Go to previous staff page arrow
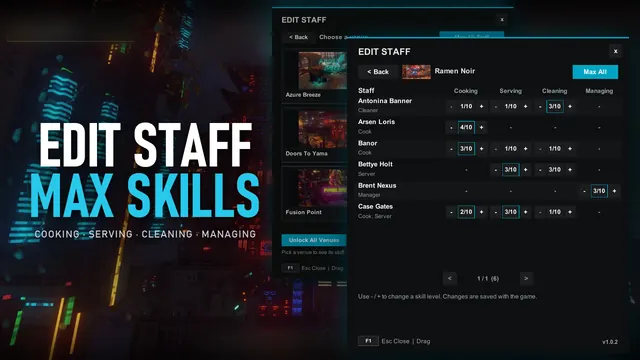Viewport: 640px width, 360px height. [449, 278]
